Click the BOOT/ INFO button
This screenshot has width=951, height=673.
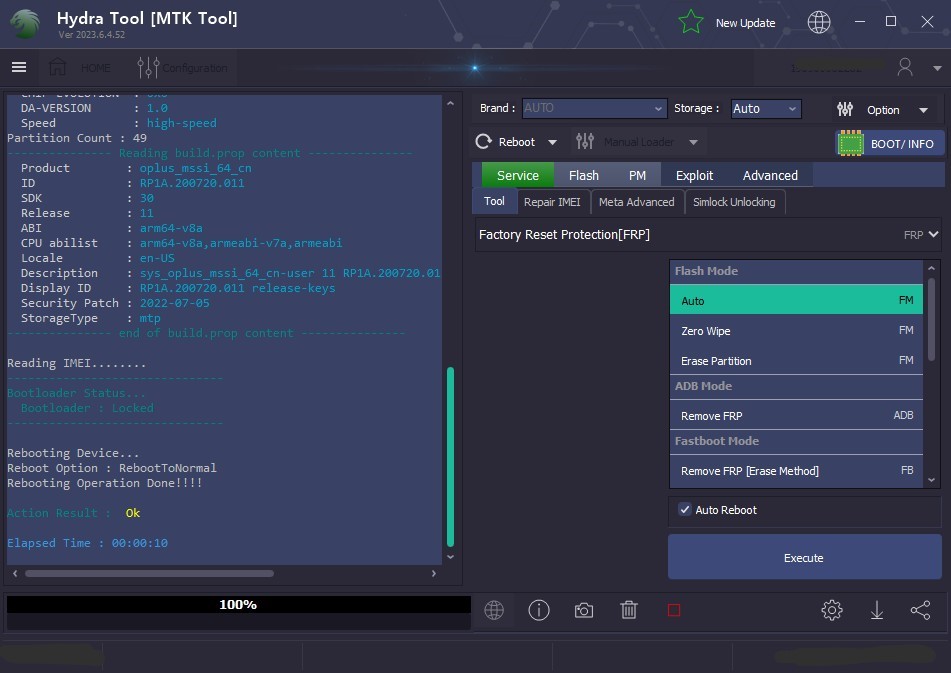890,144
